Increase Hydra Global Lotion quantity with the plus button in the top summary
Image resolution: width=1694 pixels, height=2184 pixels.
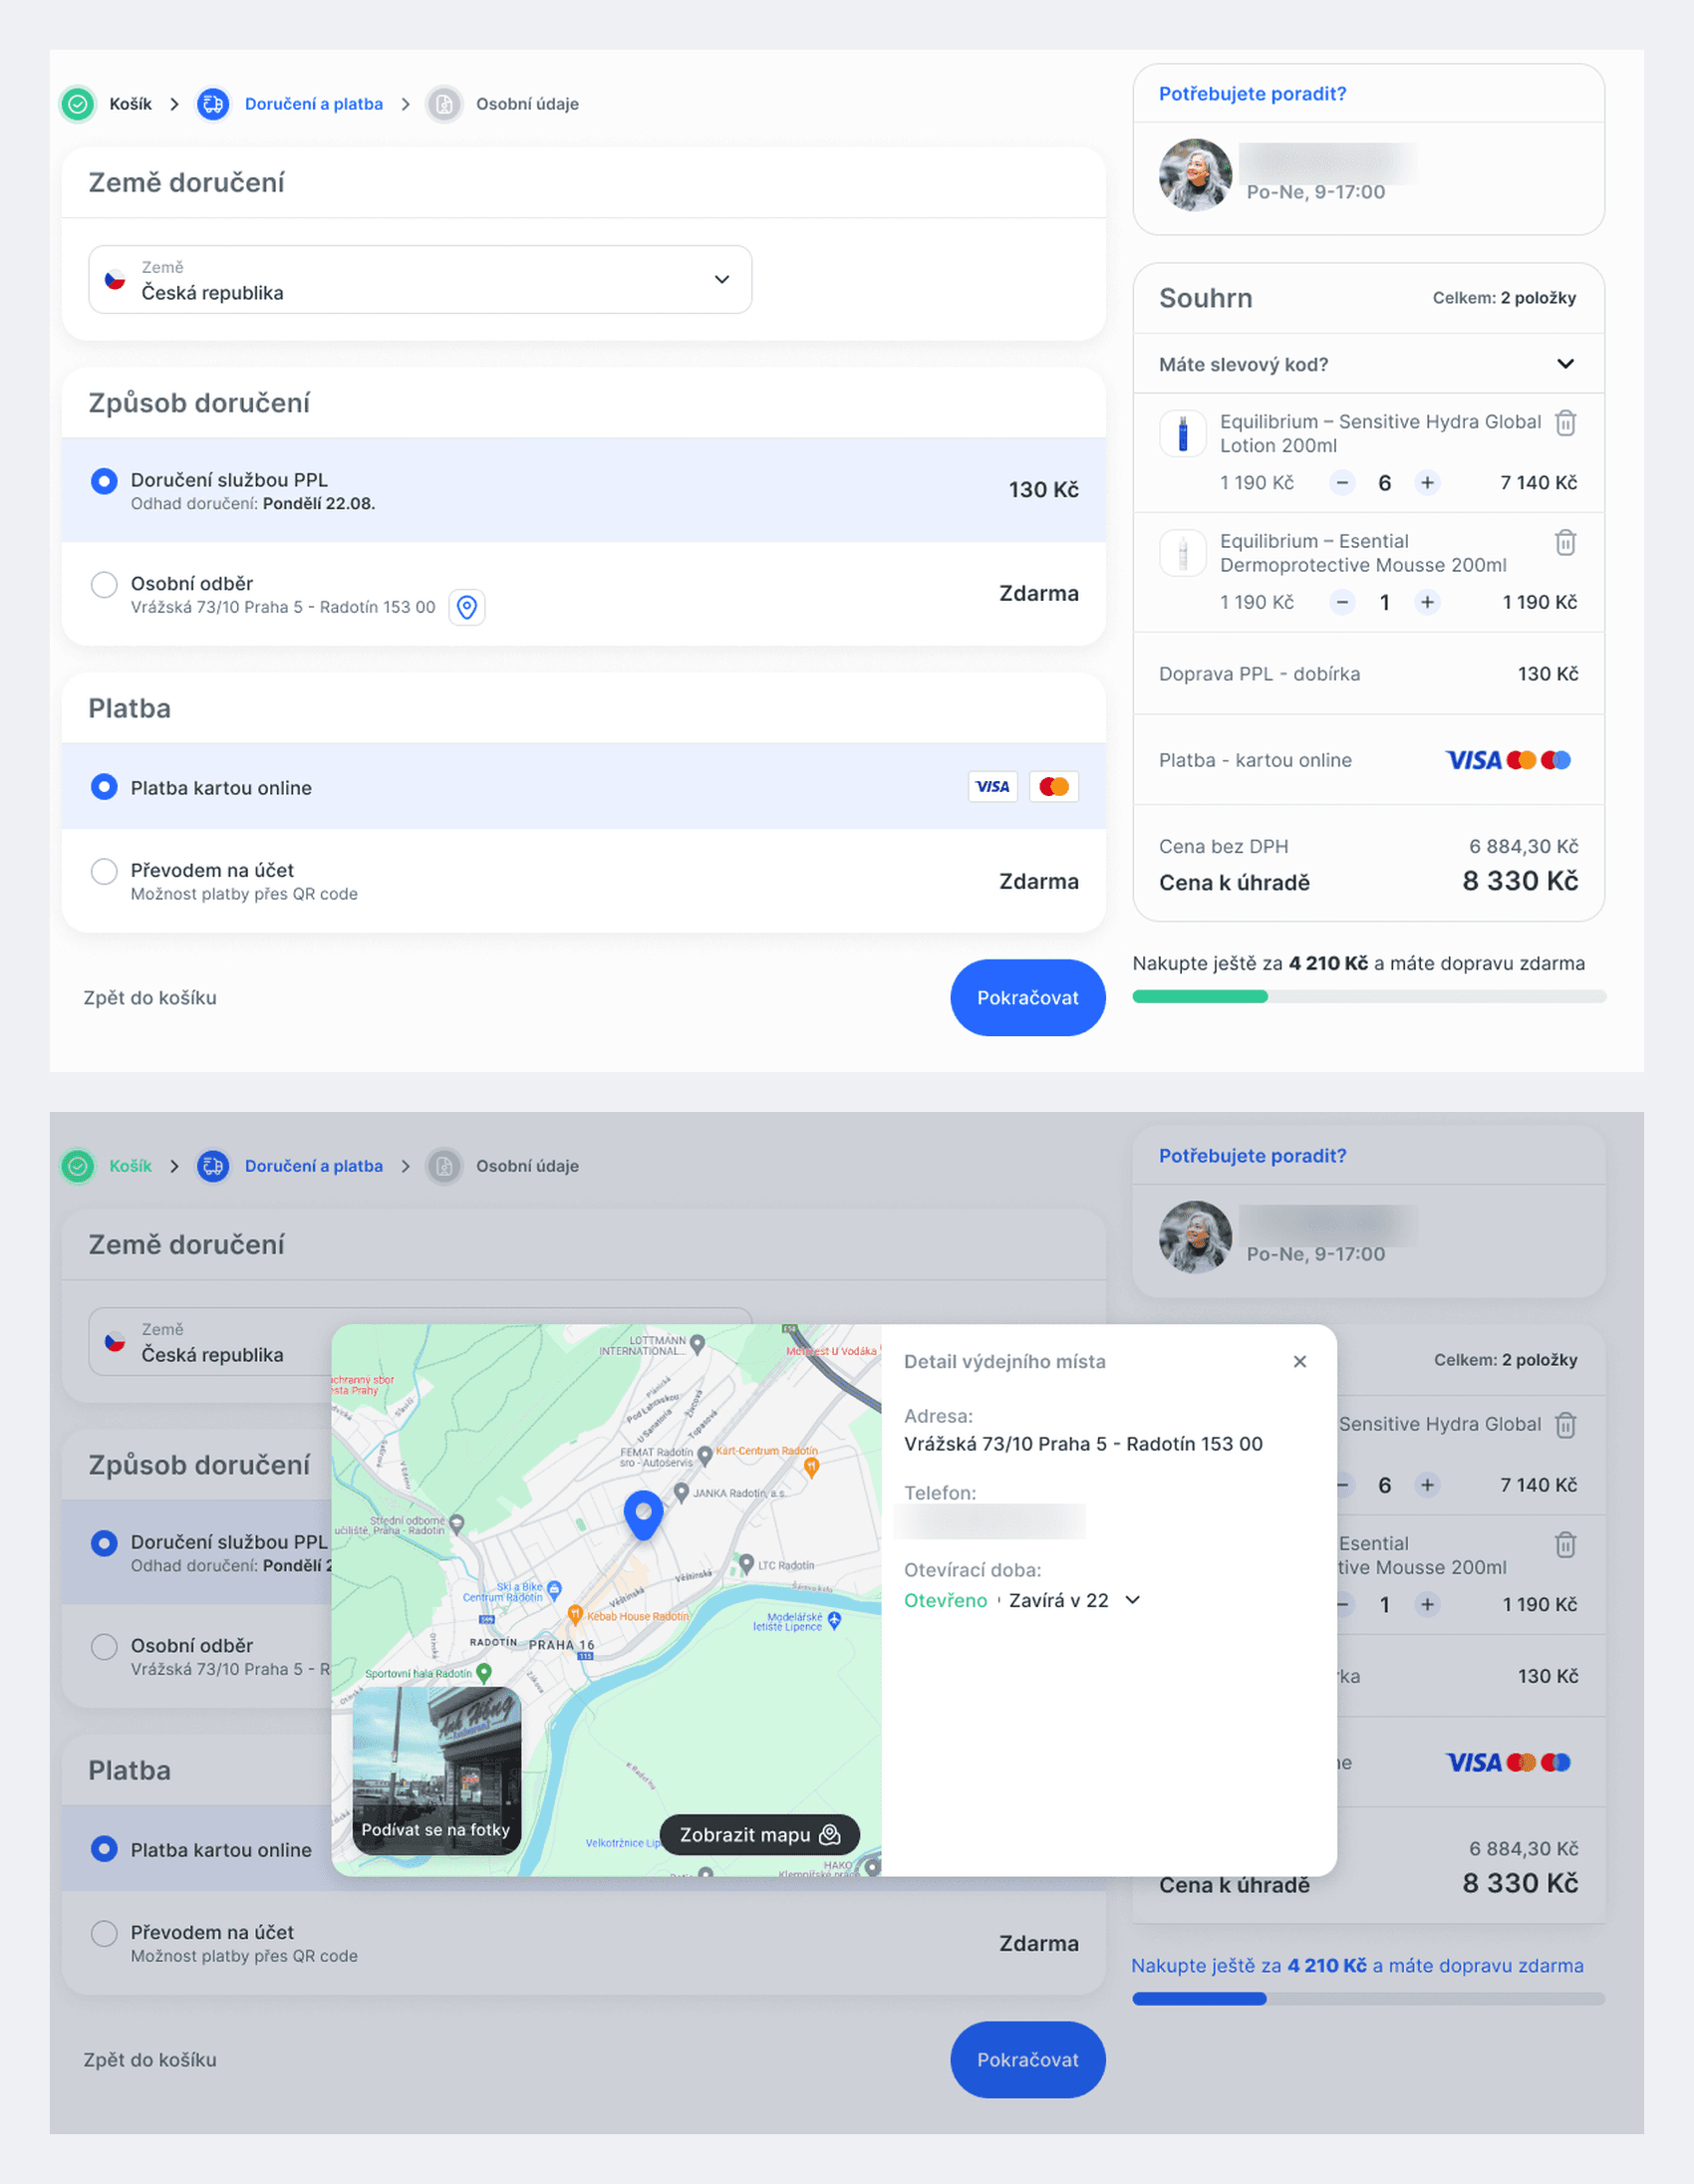tap(1427, 483)
